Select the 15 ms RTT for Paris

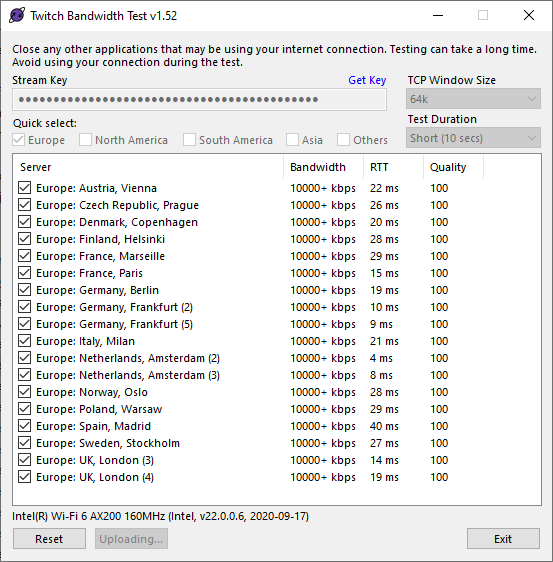point(384,273)
